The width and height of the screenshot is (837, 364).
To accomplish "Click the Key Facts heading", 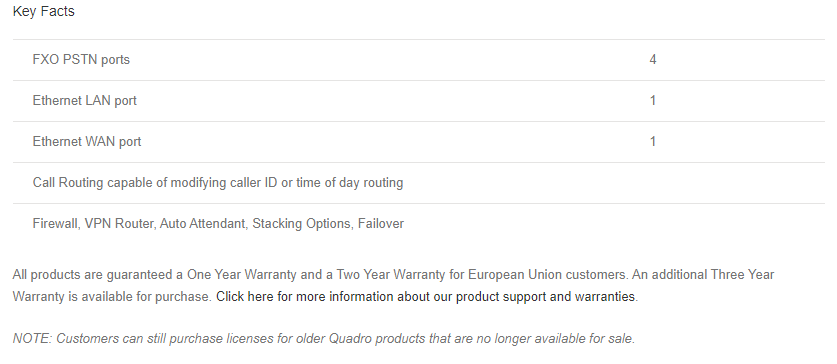I will click(43, 11).
